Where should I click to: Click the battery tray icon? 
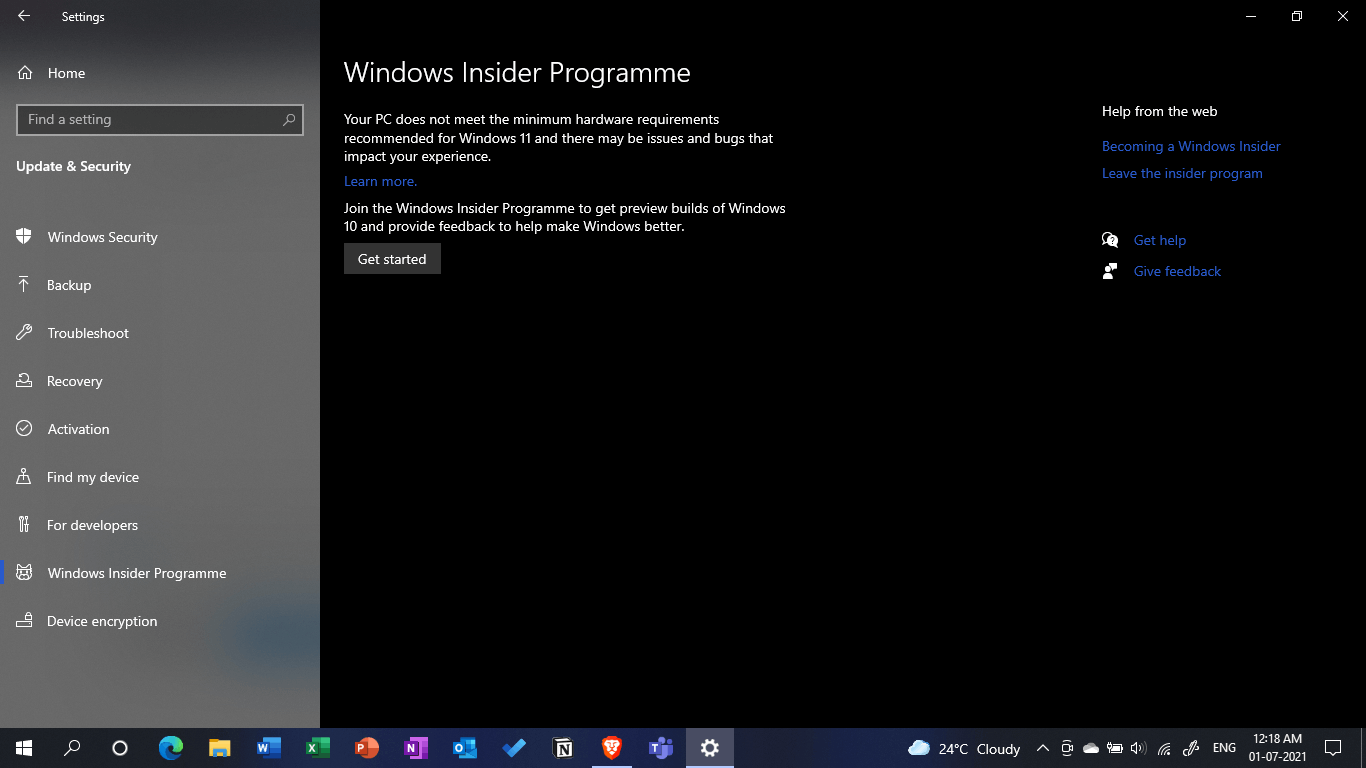pos(1115,748)
